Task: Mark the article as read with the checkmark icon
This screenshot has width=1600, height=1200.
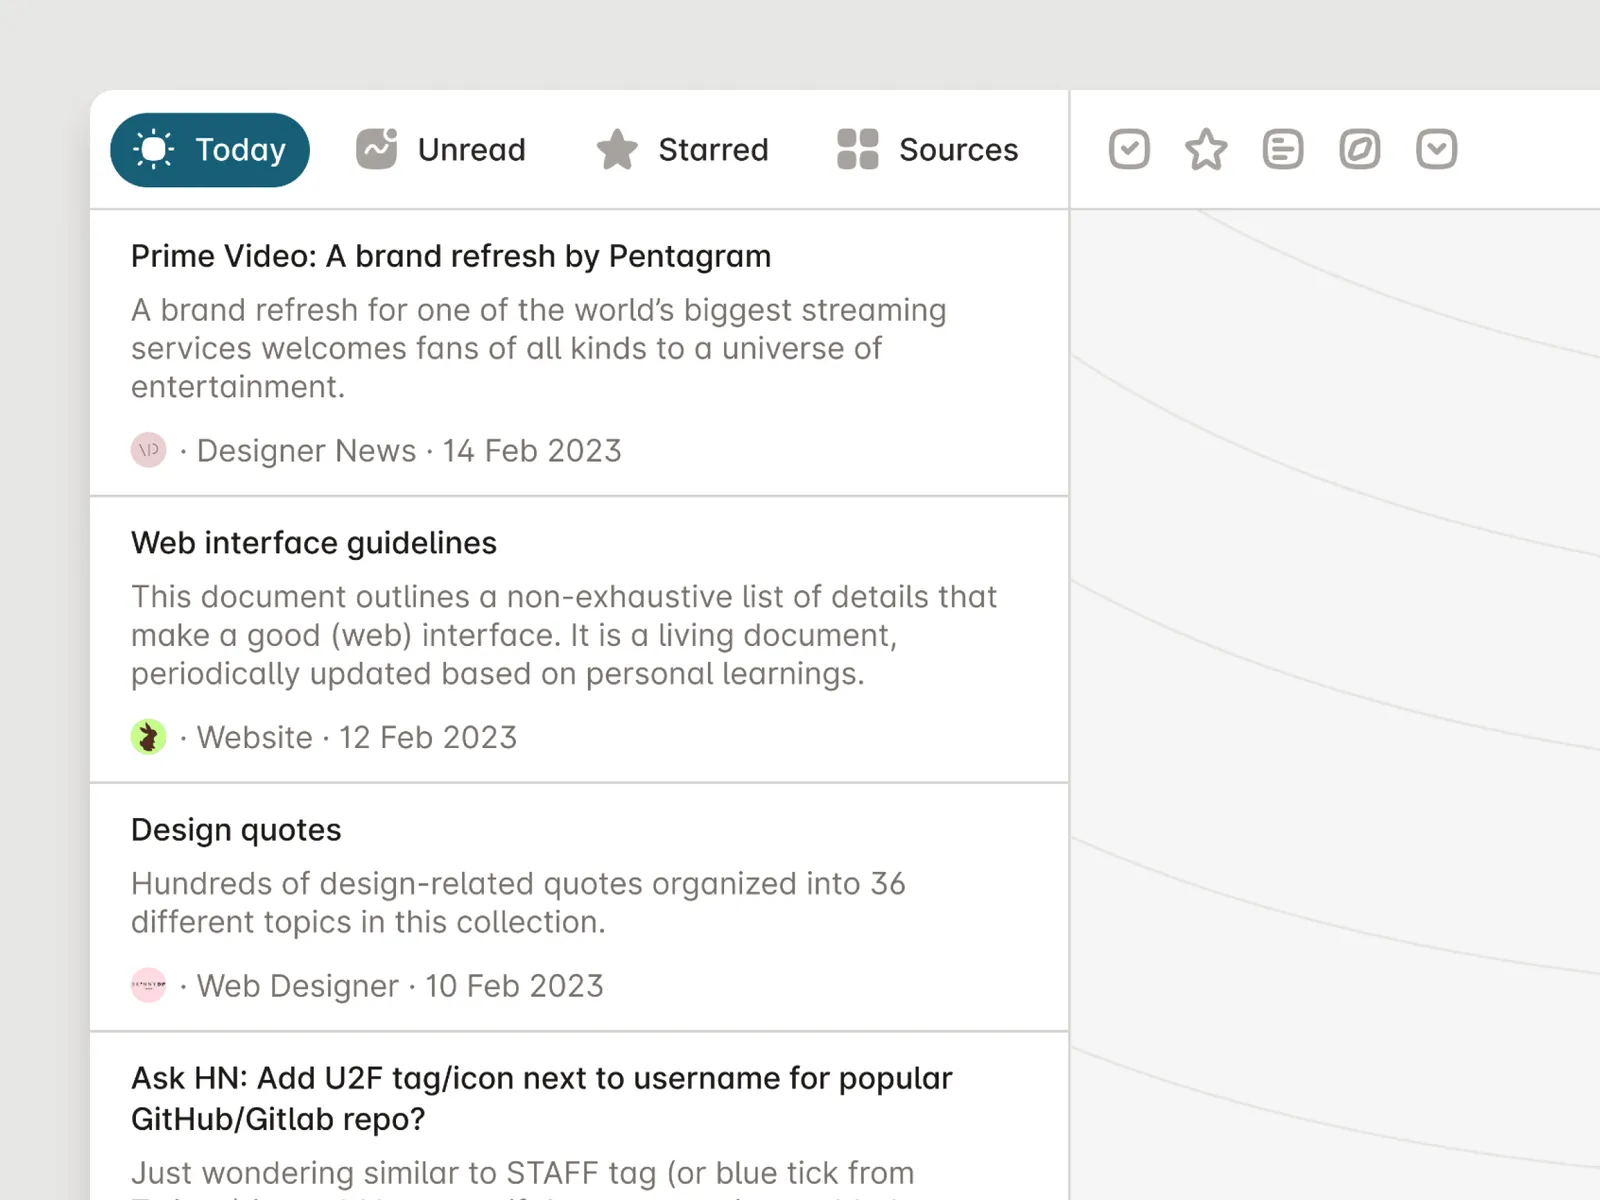Action: pyautogui.click(x=1129, y=150)
